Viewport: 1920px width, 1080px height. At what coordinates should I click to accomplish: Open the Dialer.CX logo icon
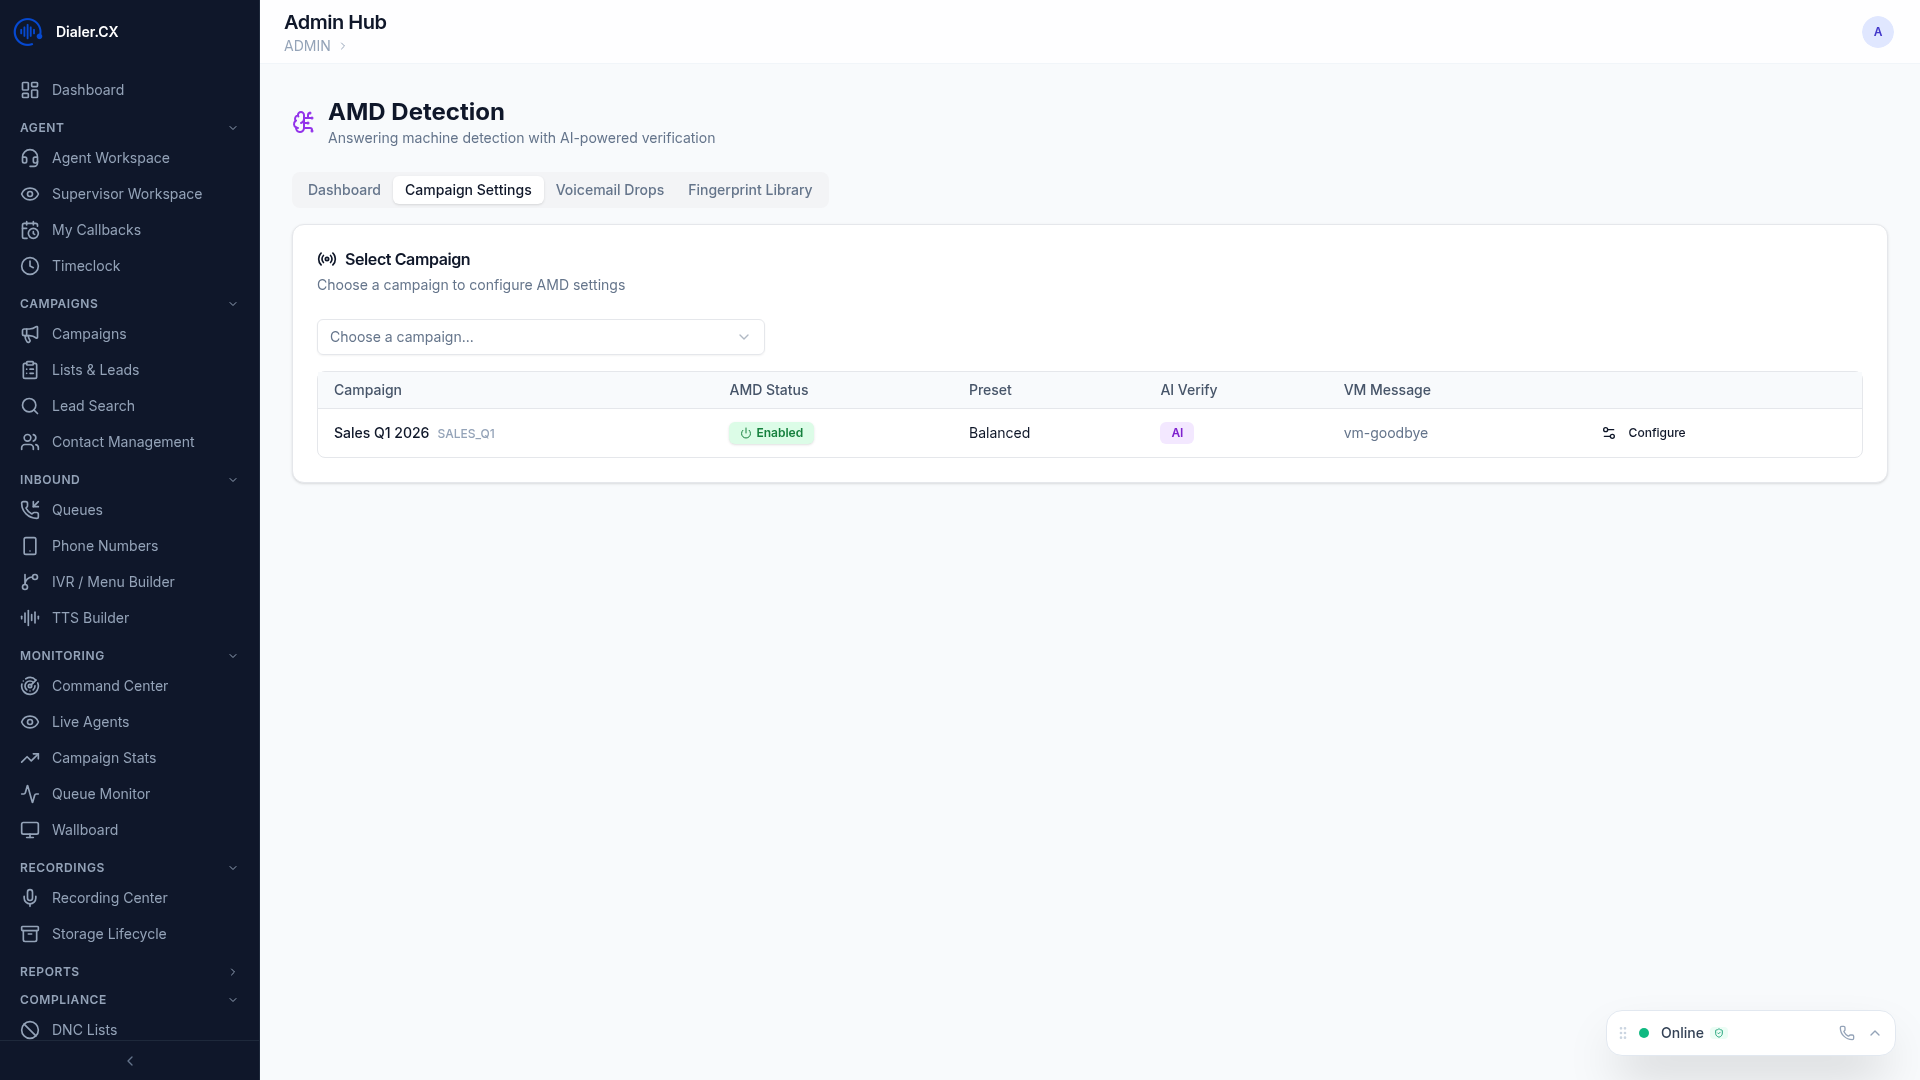tap(27, 31)
